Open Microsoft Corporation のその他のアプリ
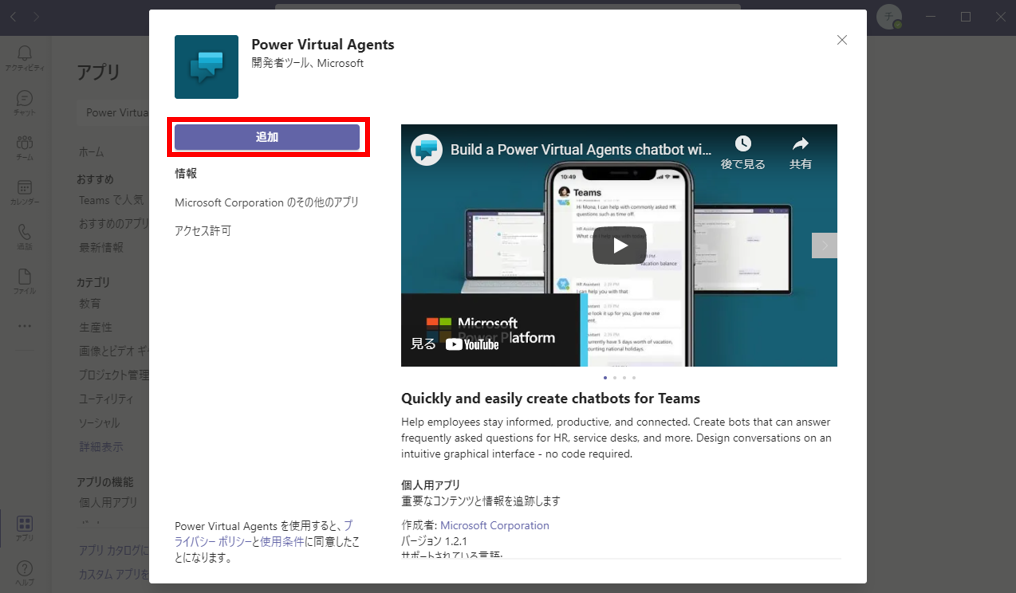The width and height of the screenshot is (1016, 593). click(x=266, y=202)
